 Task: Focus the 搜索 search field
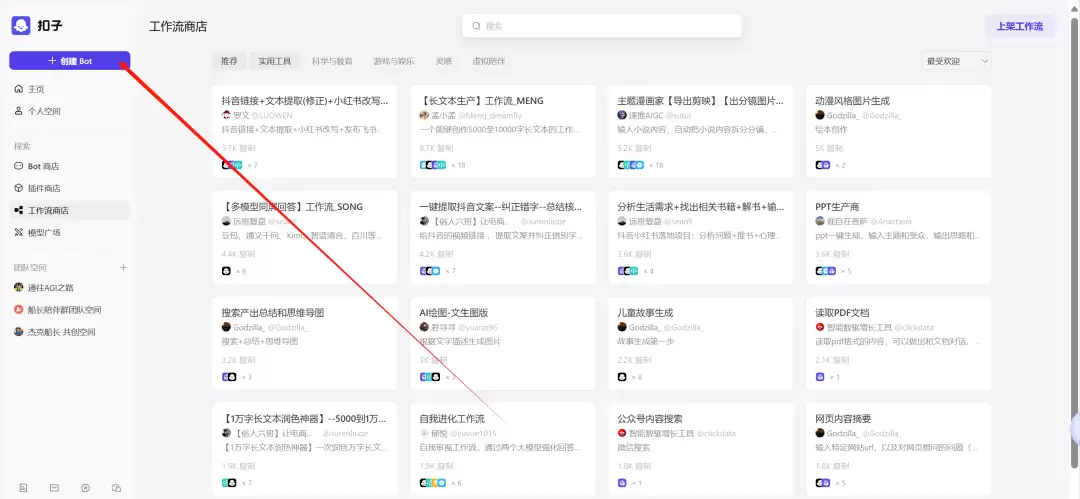tap(601, 26)
